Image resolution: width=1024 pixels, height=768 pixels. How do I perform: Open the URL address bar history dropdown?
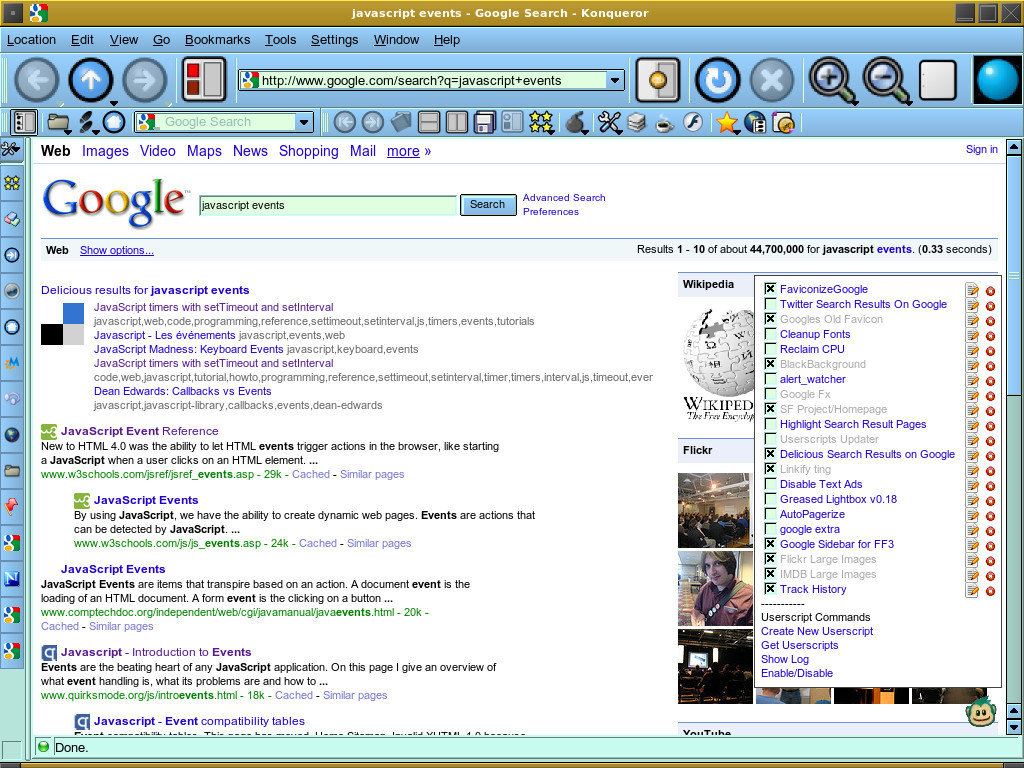615,80
